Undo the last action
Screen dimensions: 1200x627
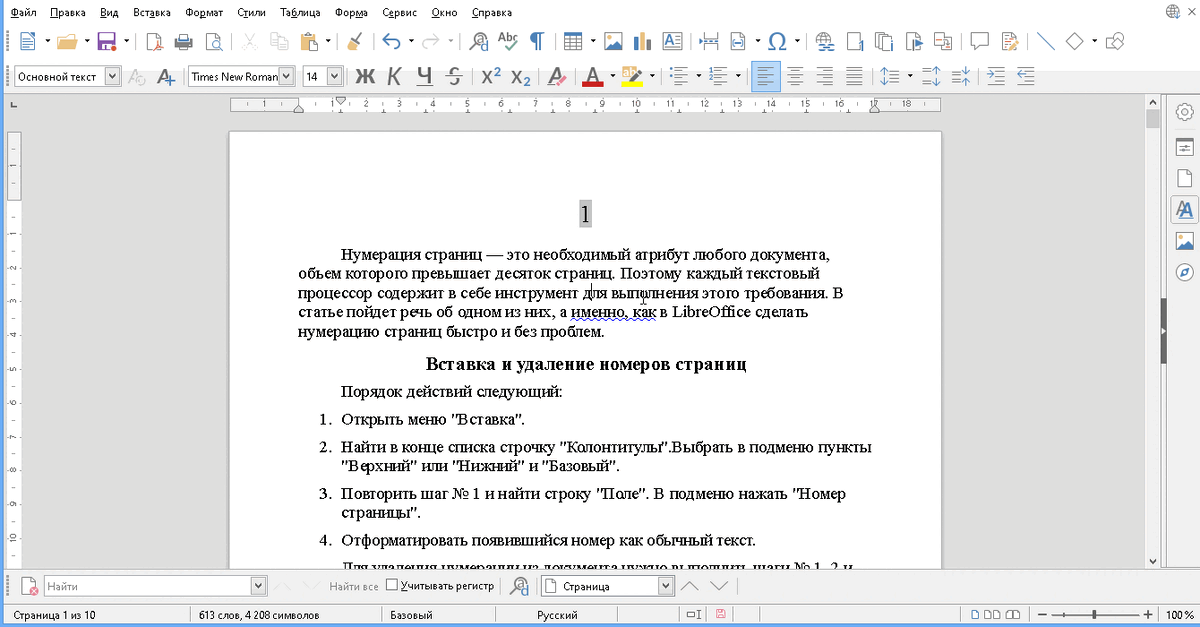click(391, 41)
